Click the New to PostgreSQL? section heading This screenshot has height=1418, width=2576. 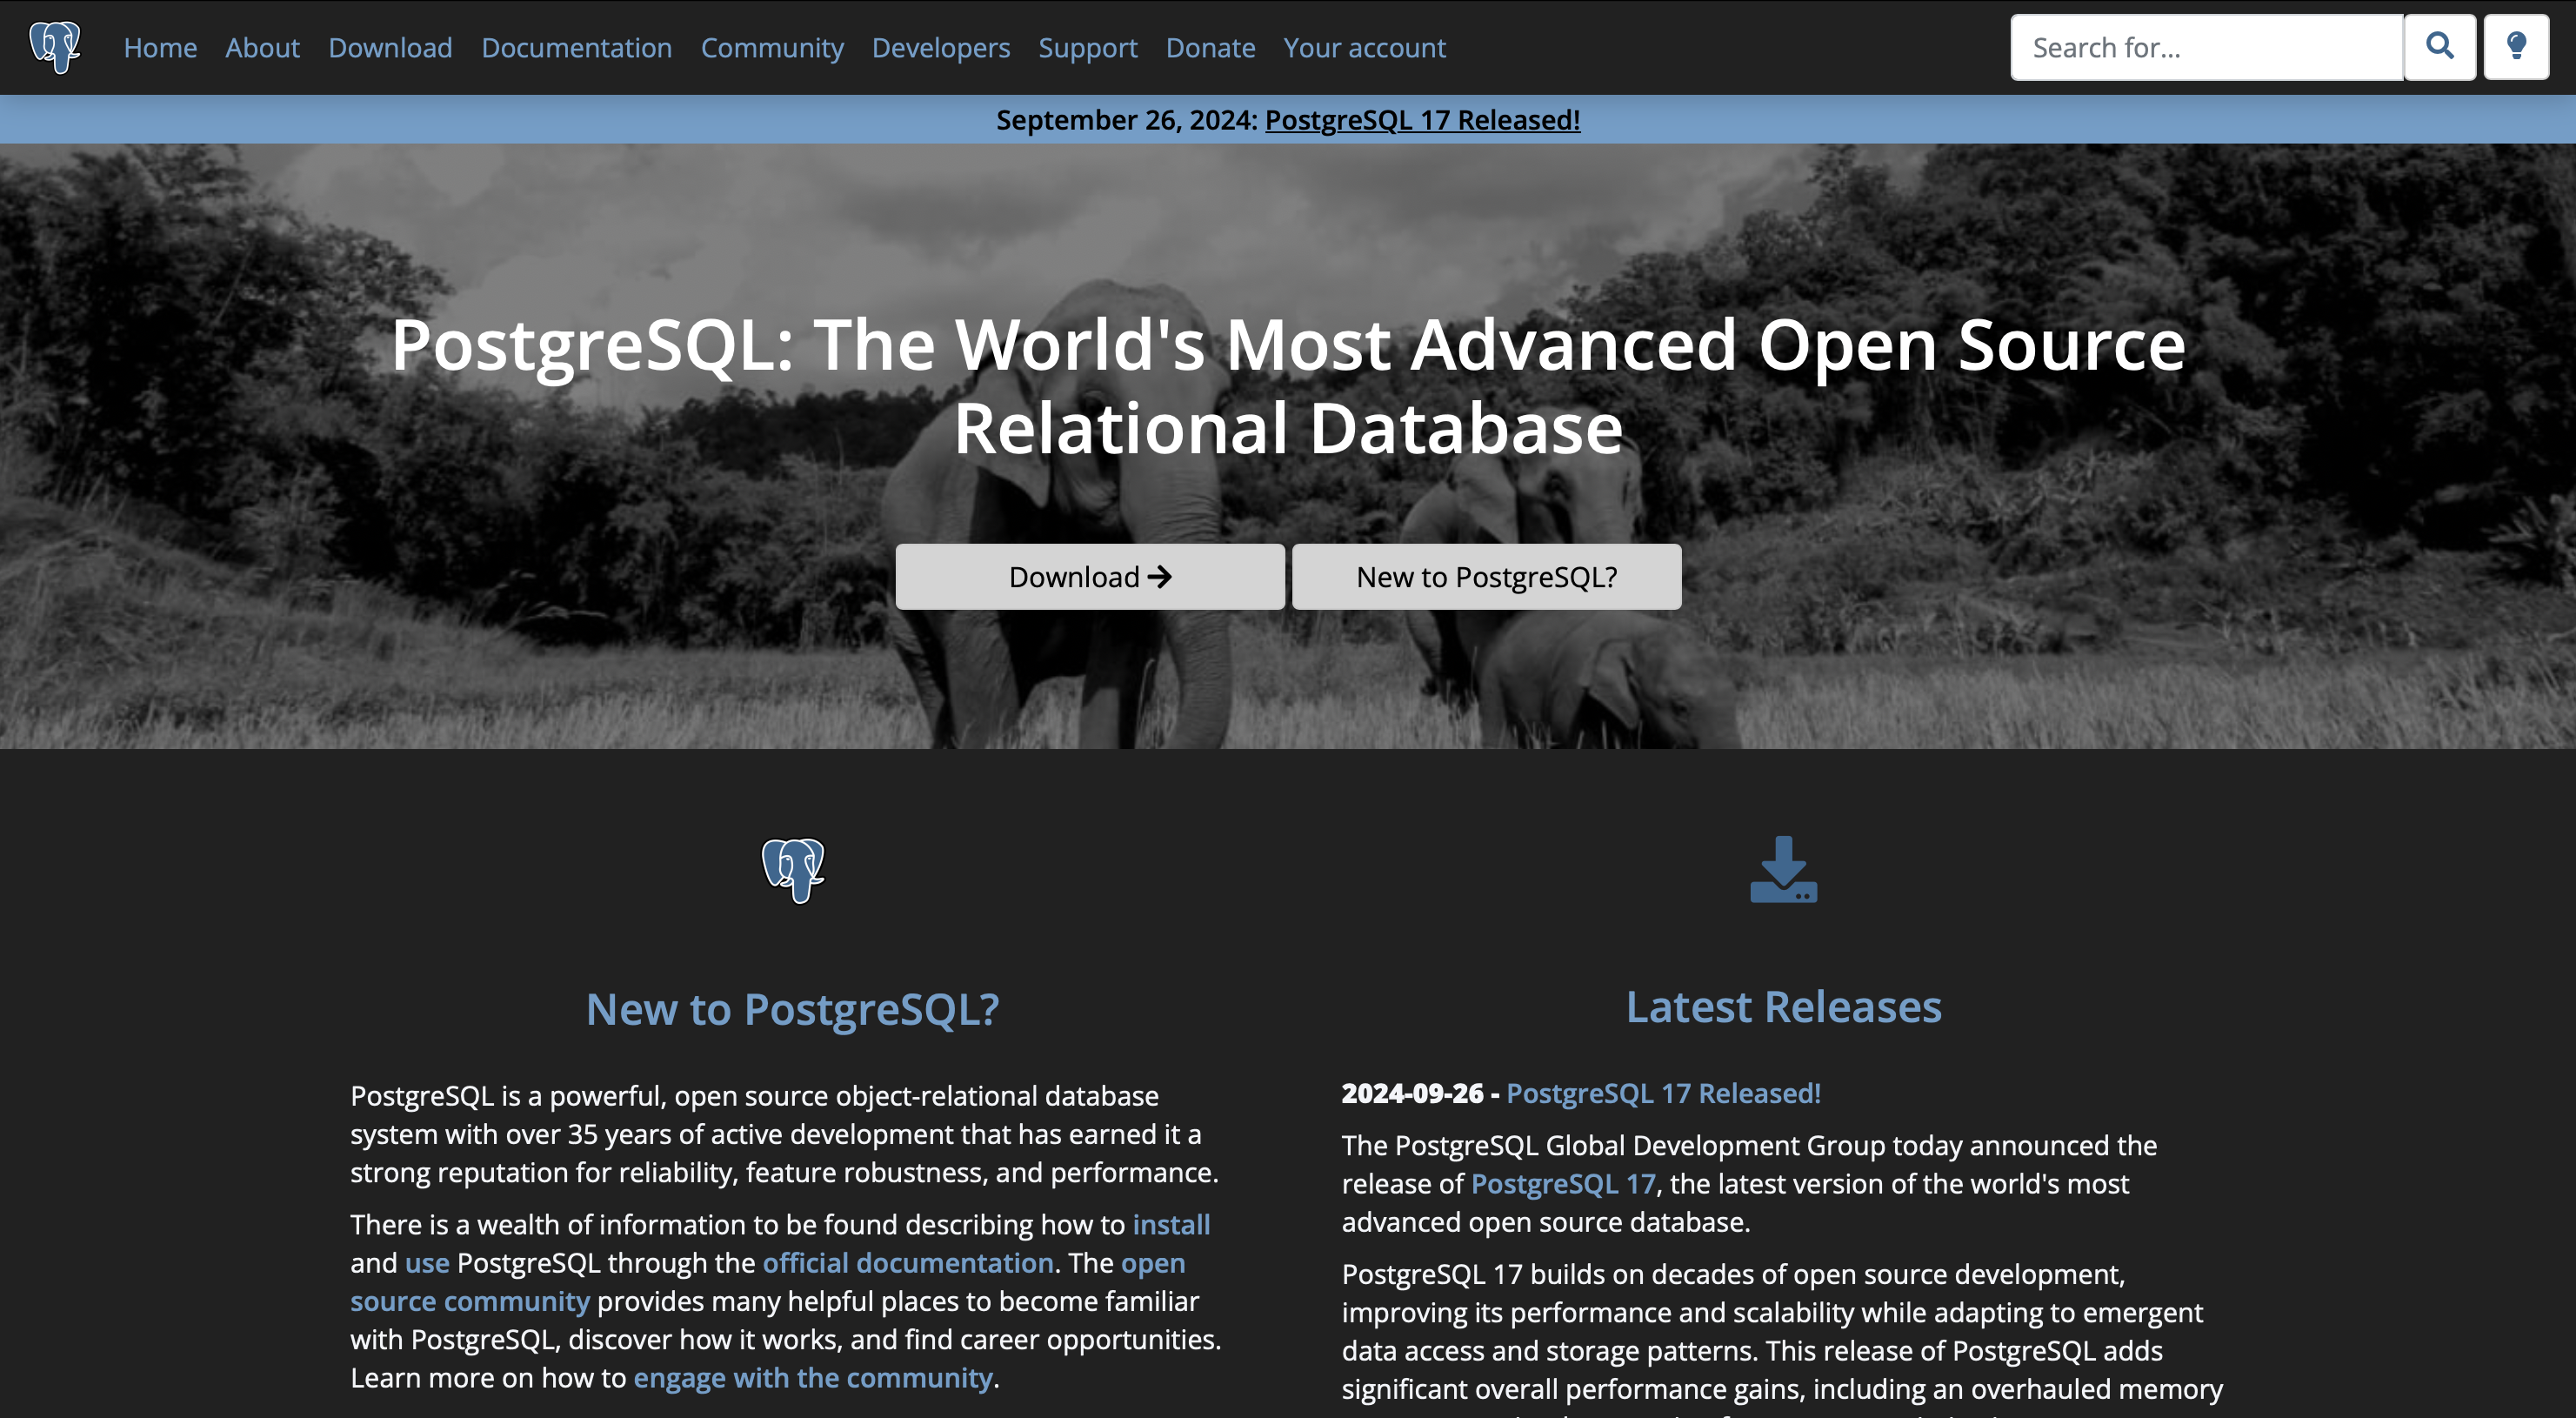(792, 1009)
